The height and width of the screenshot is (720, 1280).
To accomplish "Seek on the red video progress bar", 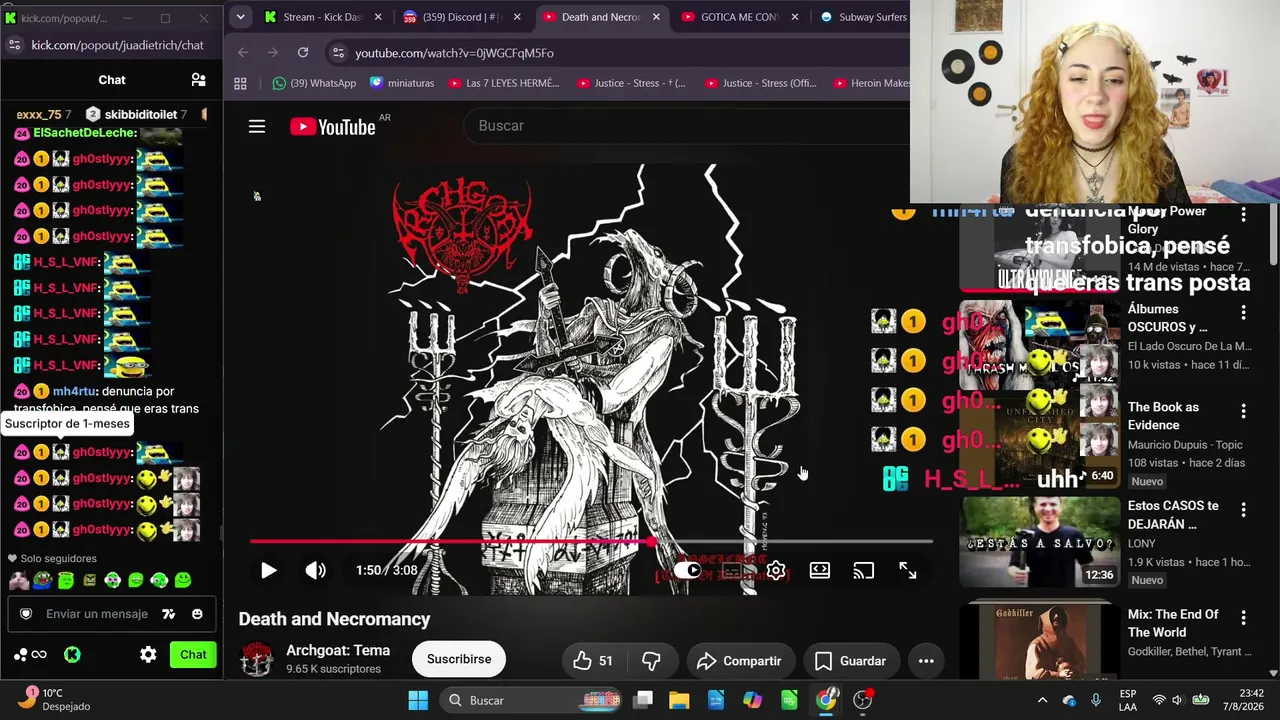I will pos(591,541).
